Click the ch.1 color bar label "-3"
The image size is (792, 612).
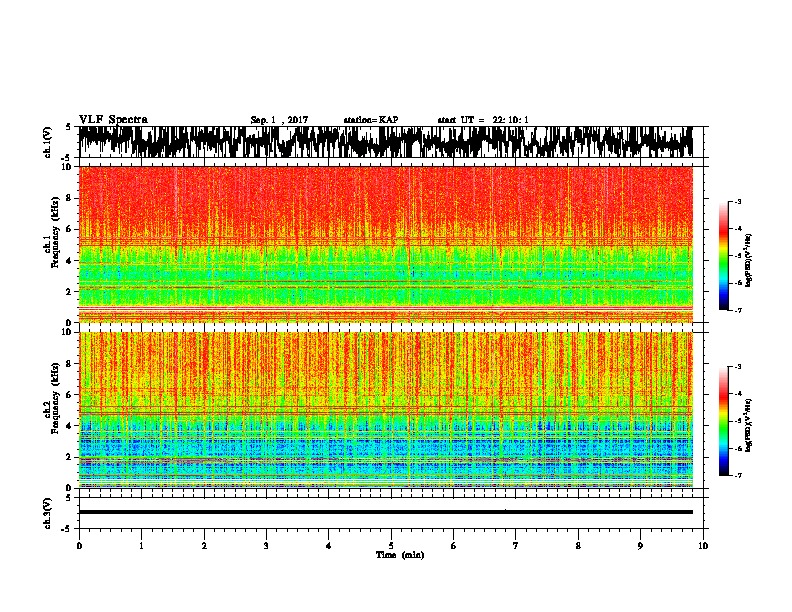[x=738, y=202]
